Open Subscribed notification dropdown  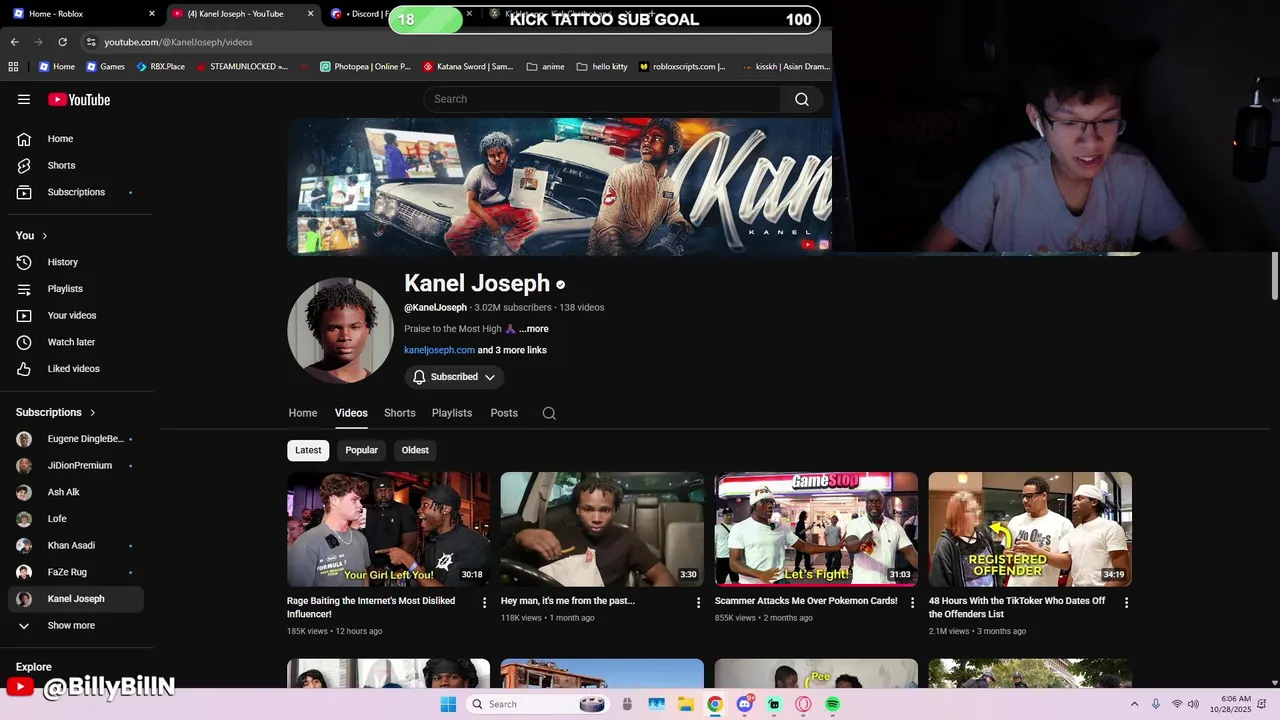tap(454, 377)
